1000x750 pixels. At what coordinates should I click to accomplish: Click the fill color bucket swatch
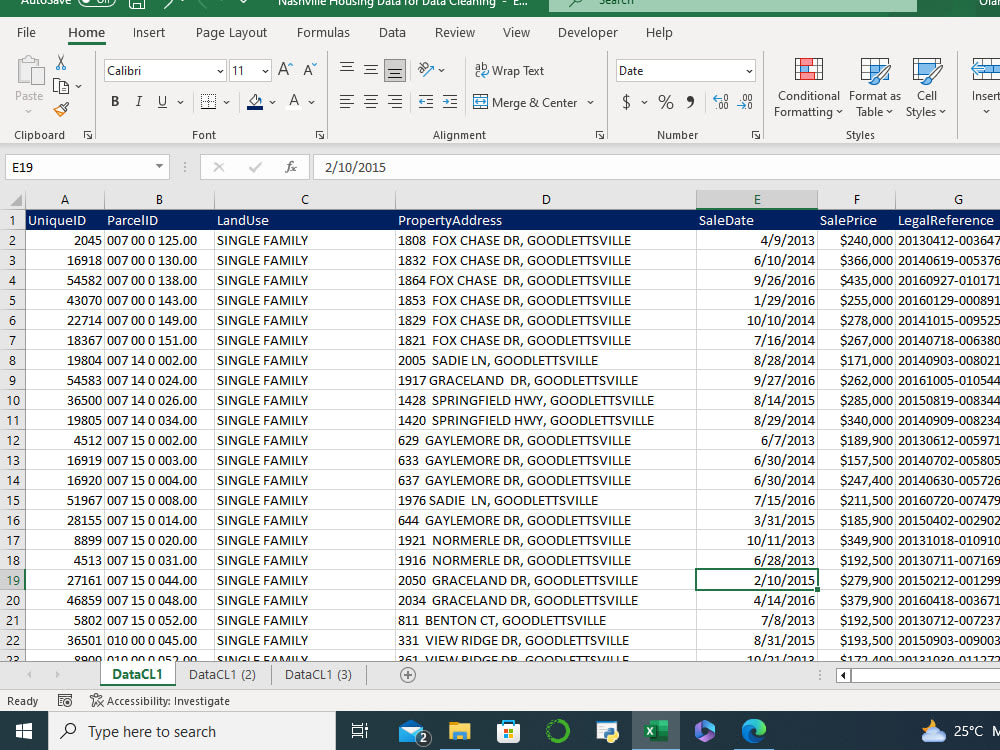coord(254,102)
